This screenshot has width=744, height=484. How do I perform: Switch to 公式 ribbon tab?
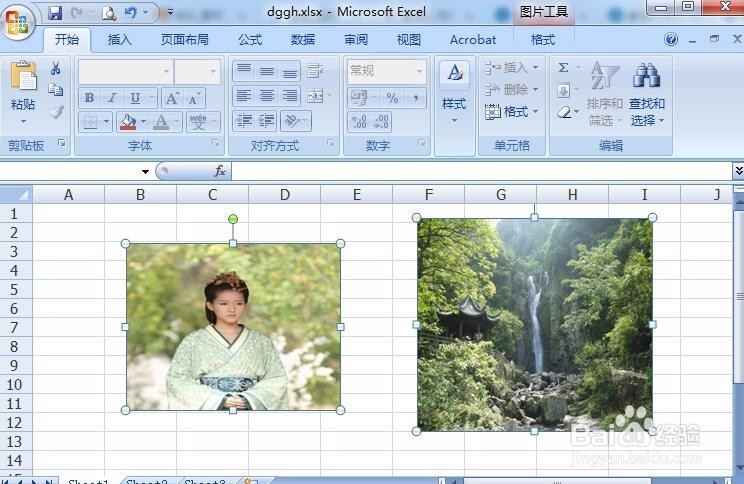coord(250,40)
